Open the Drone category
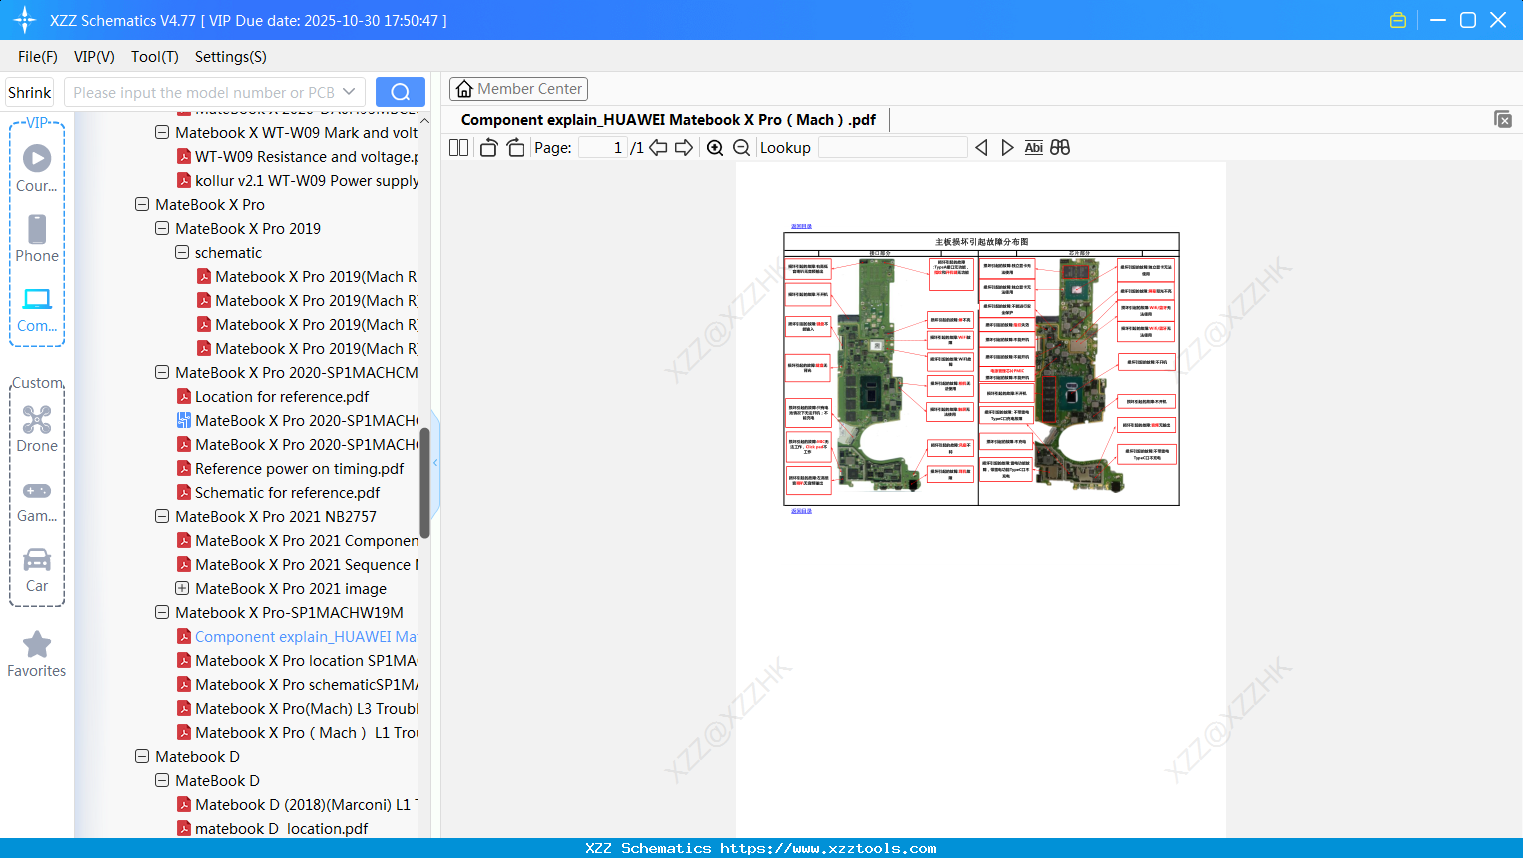Viewport: 1523px width, 858px height. pyautogui.click(x=37, y=428)
